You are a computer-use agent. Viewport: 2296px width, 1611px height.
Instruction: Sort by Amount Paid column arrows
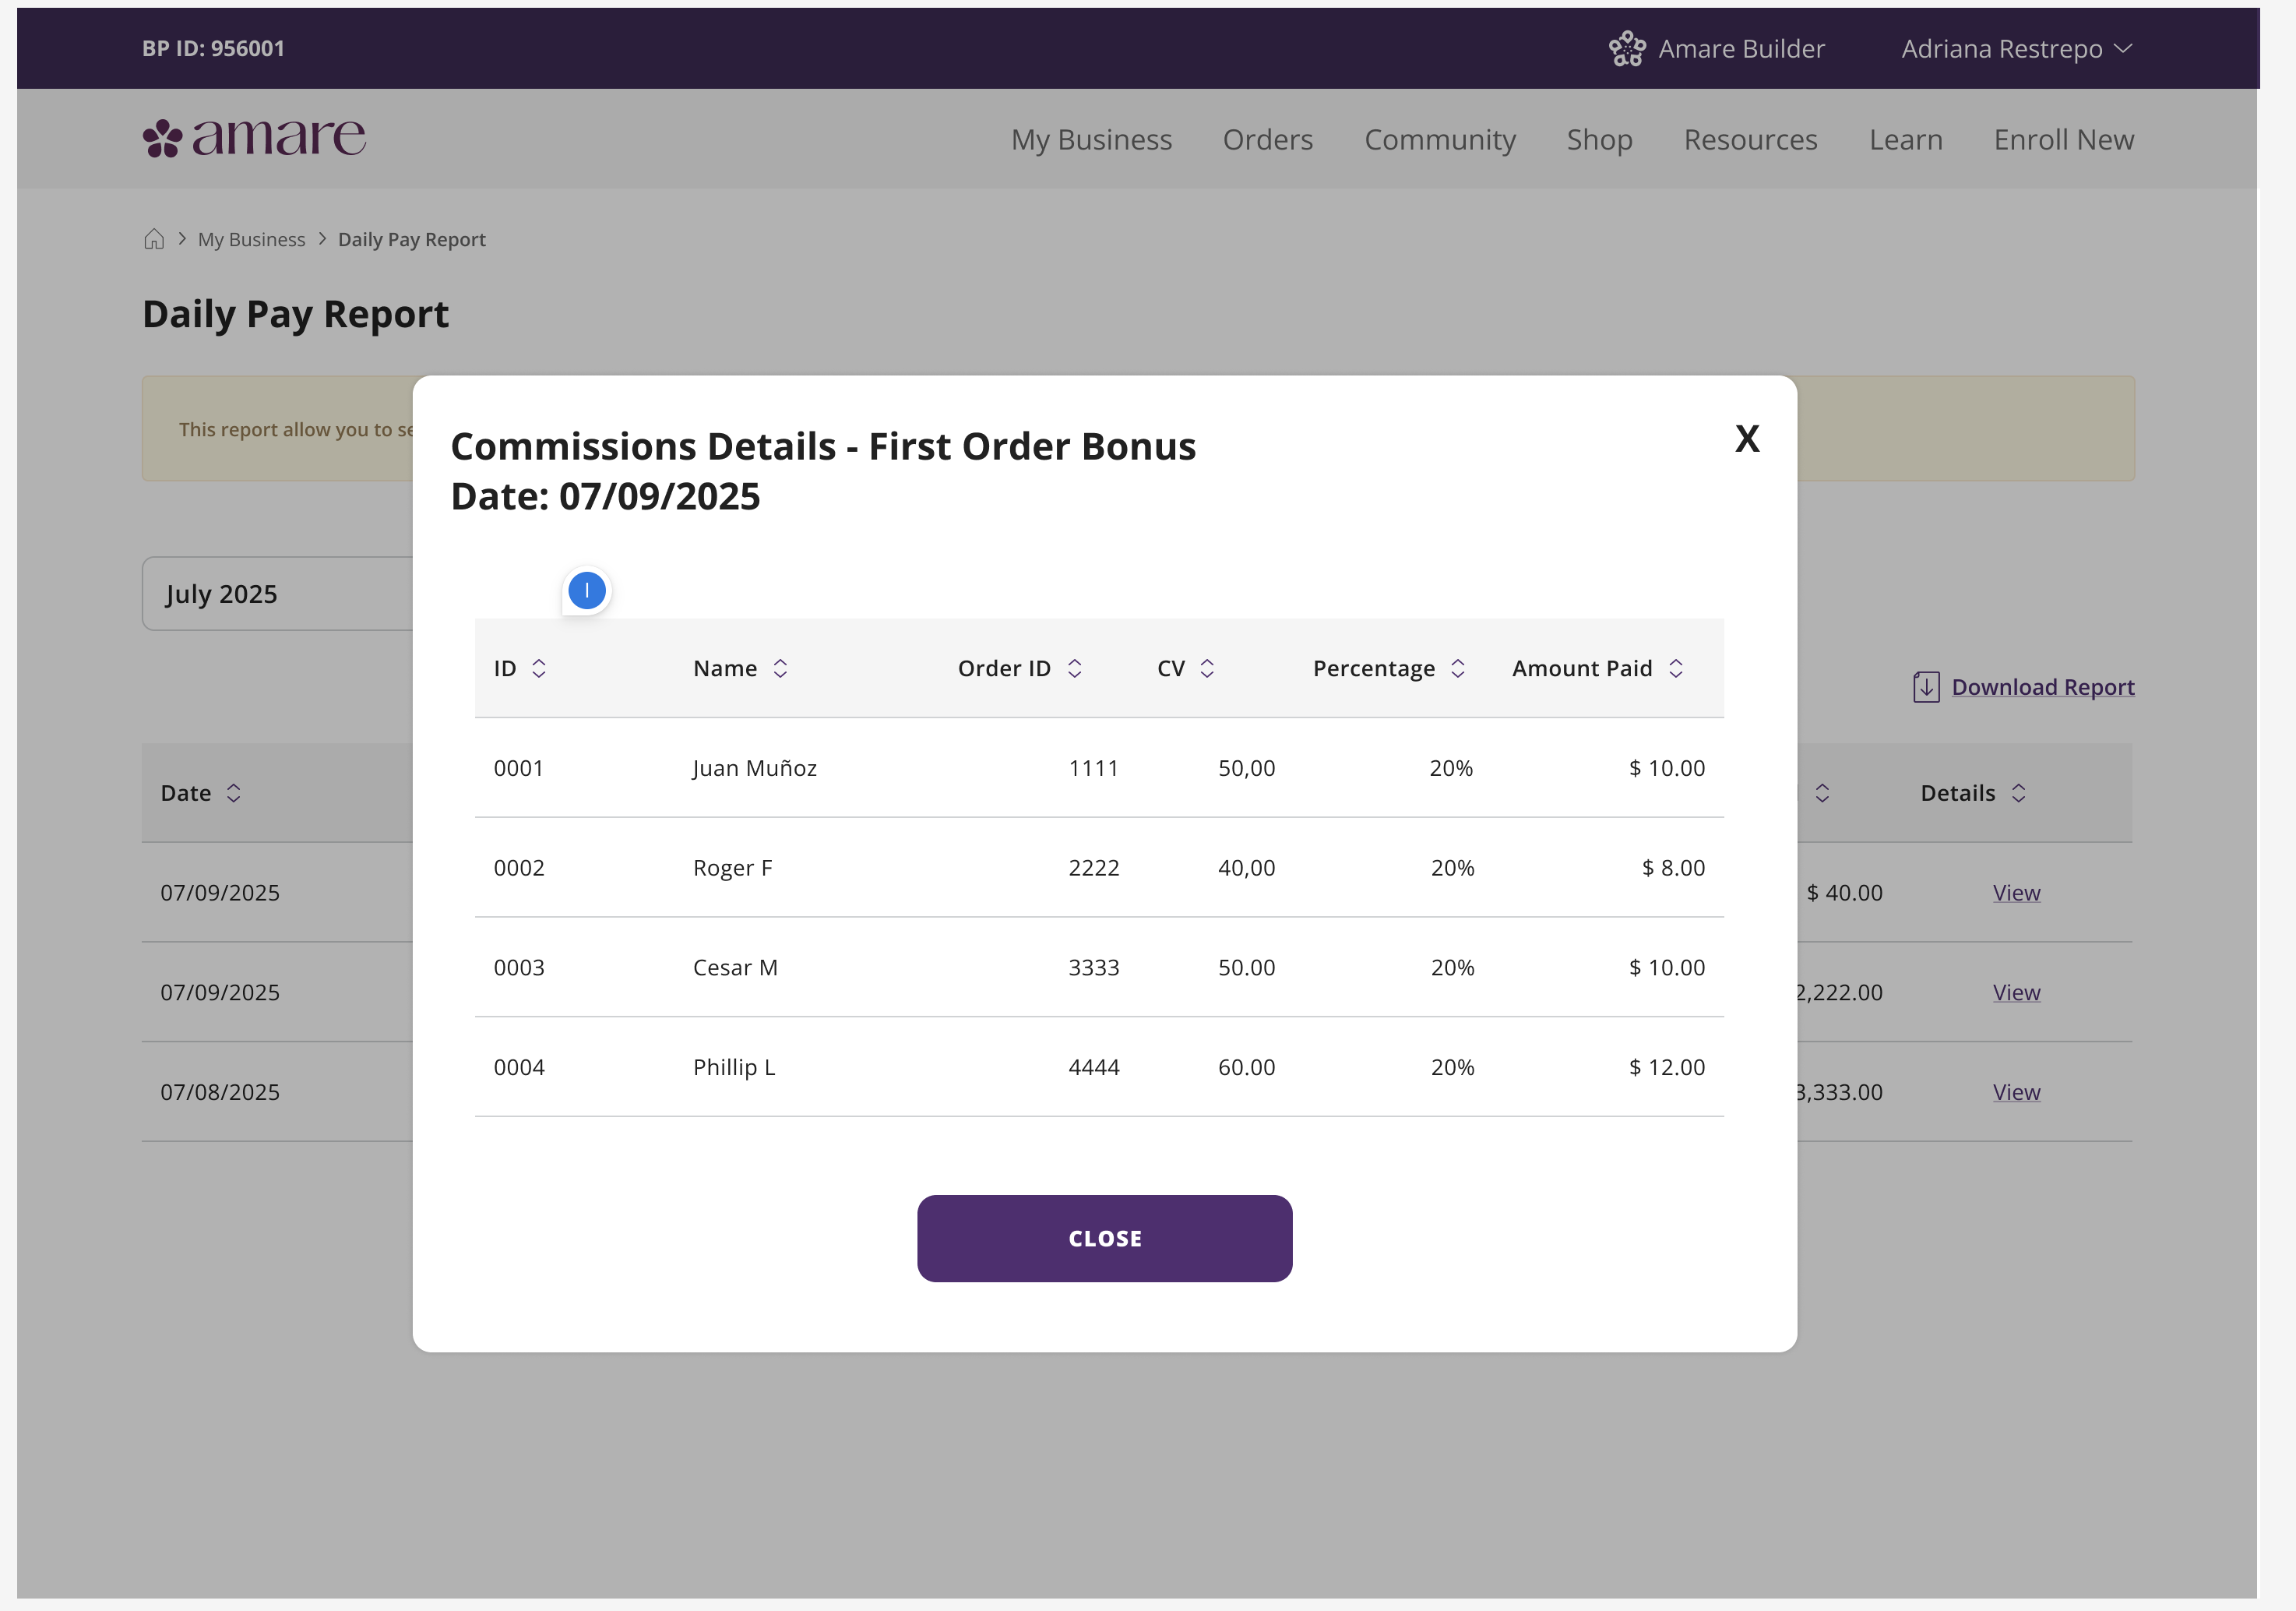pyautogui.click(x=1676, y=668)
